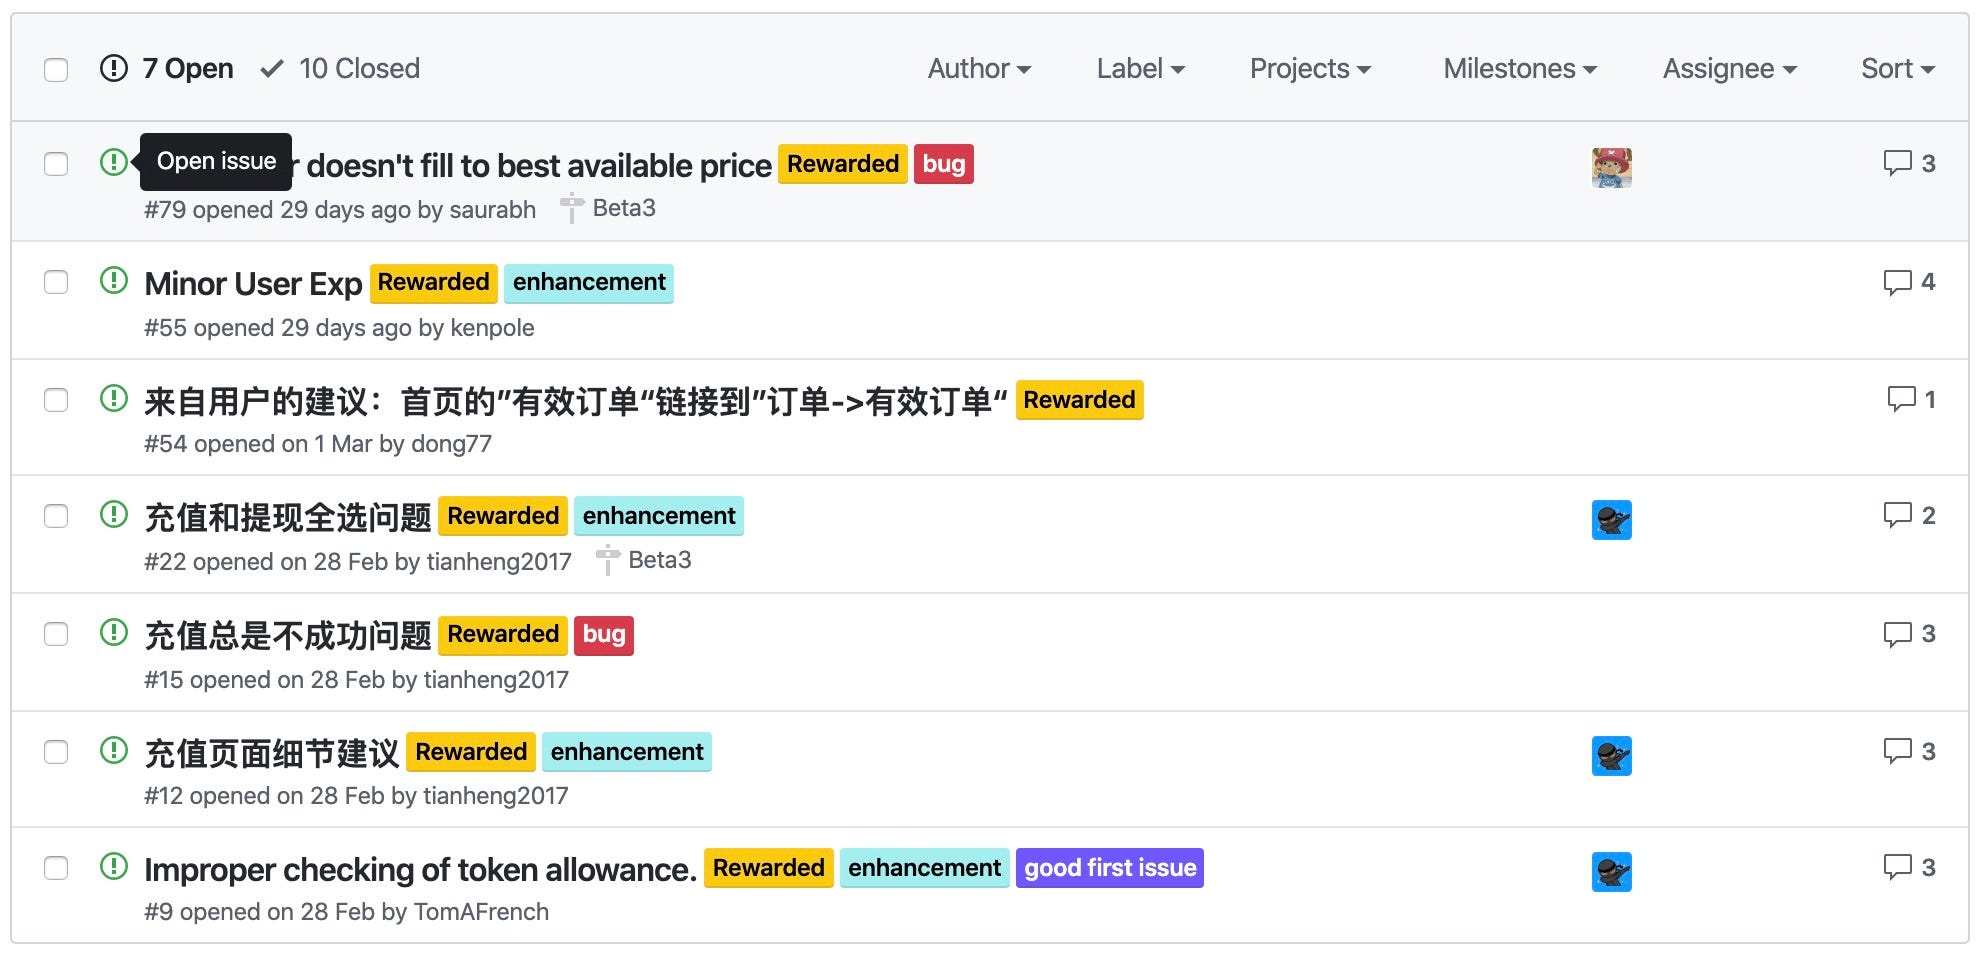Click the good first issue label
Viewport: 1982px width, 960px height.
pos(1110,868)
